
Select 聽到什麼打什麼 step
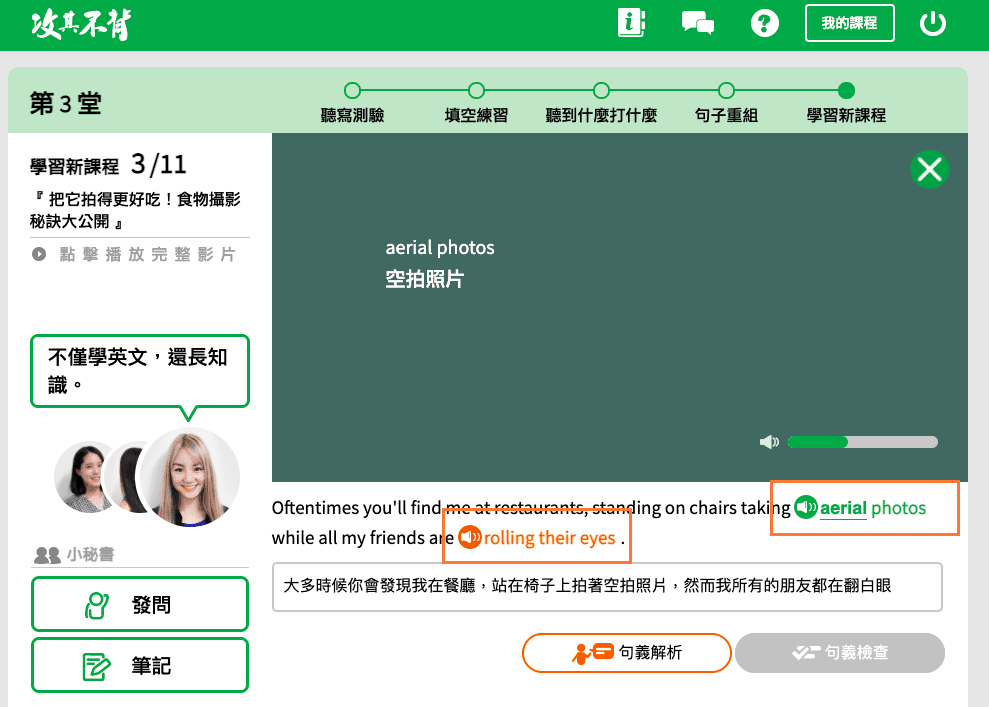pyautogui.click(x=601, y=91)
